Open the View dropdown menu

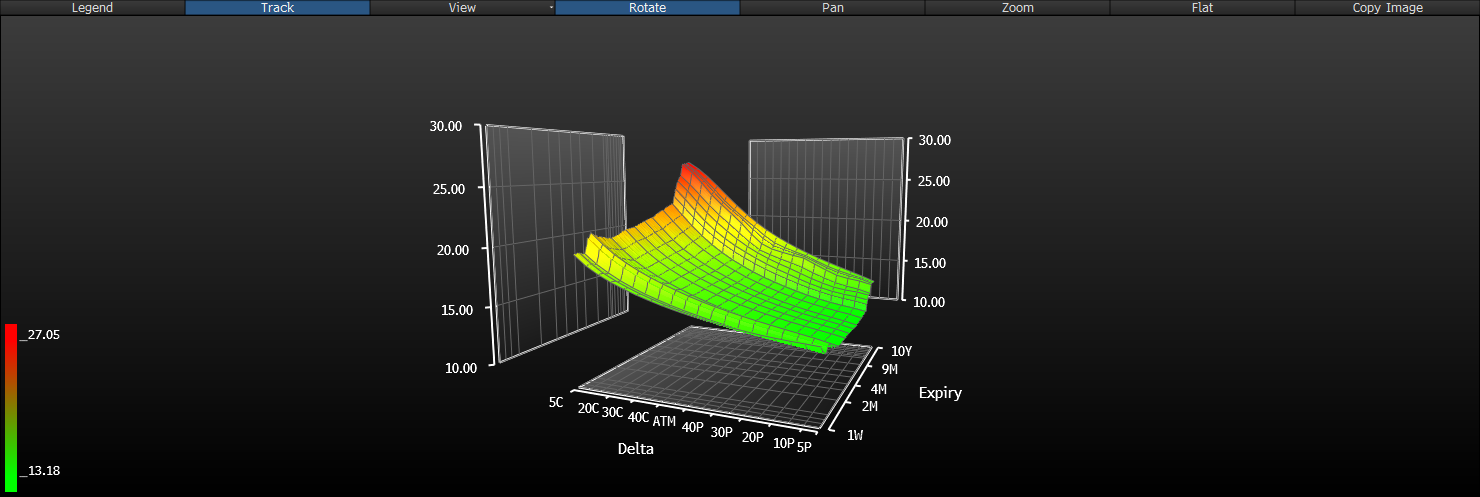(x=462, y=8)
